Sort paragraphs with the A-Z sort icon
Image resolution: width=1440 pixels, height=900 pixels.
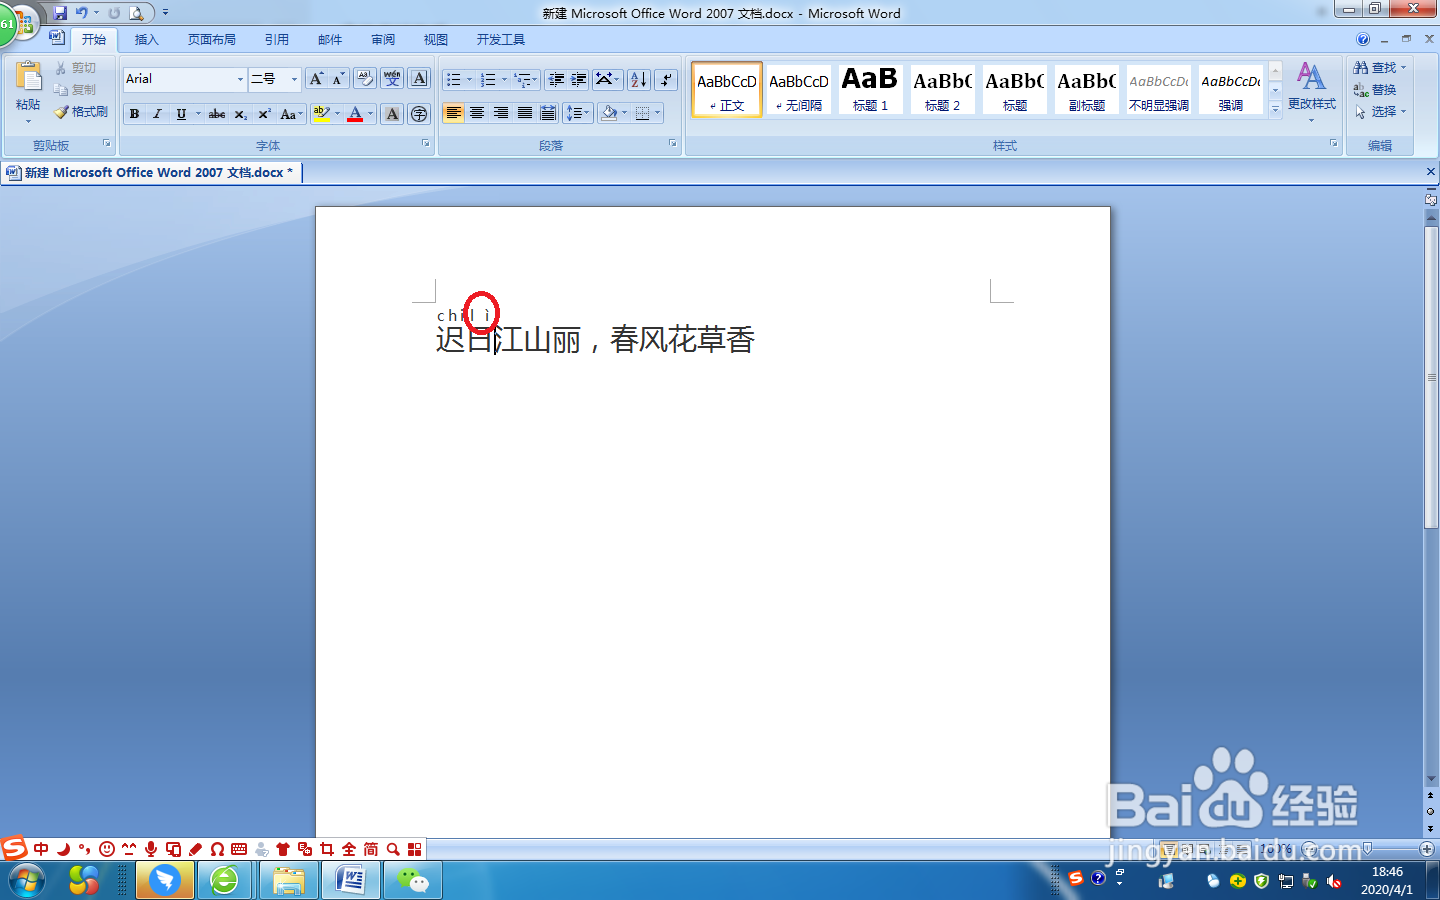click(x=641, y=78)
